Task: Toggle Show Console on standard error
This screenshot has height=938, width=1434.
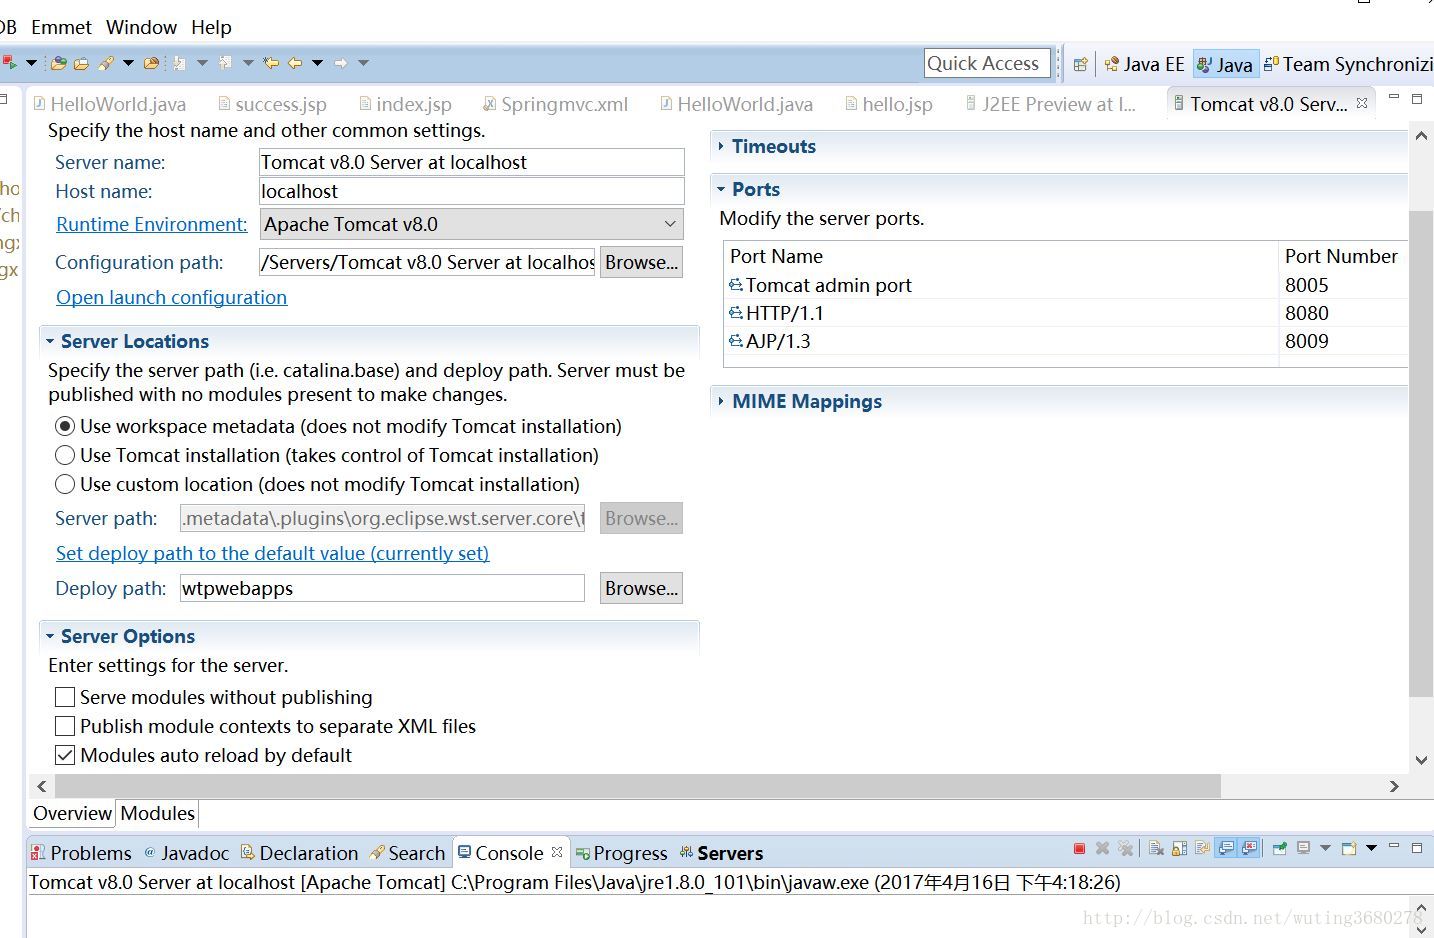Action: tap(1249, 848)
